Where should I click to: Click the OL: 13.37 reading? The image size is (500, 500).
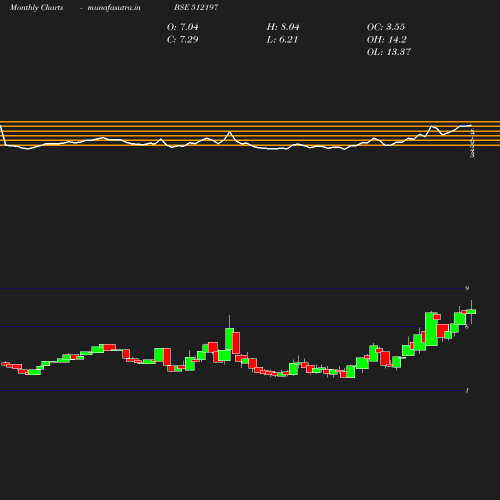coord(389,52)
